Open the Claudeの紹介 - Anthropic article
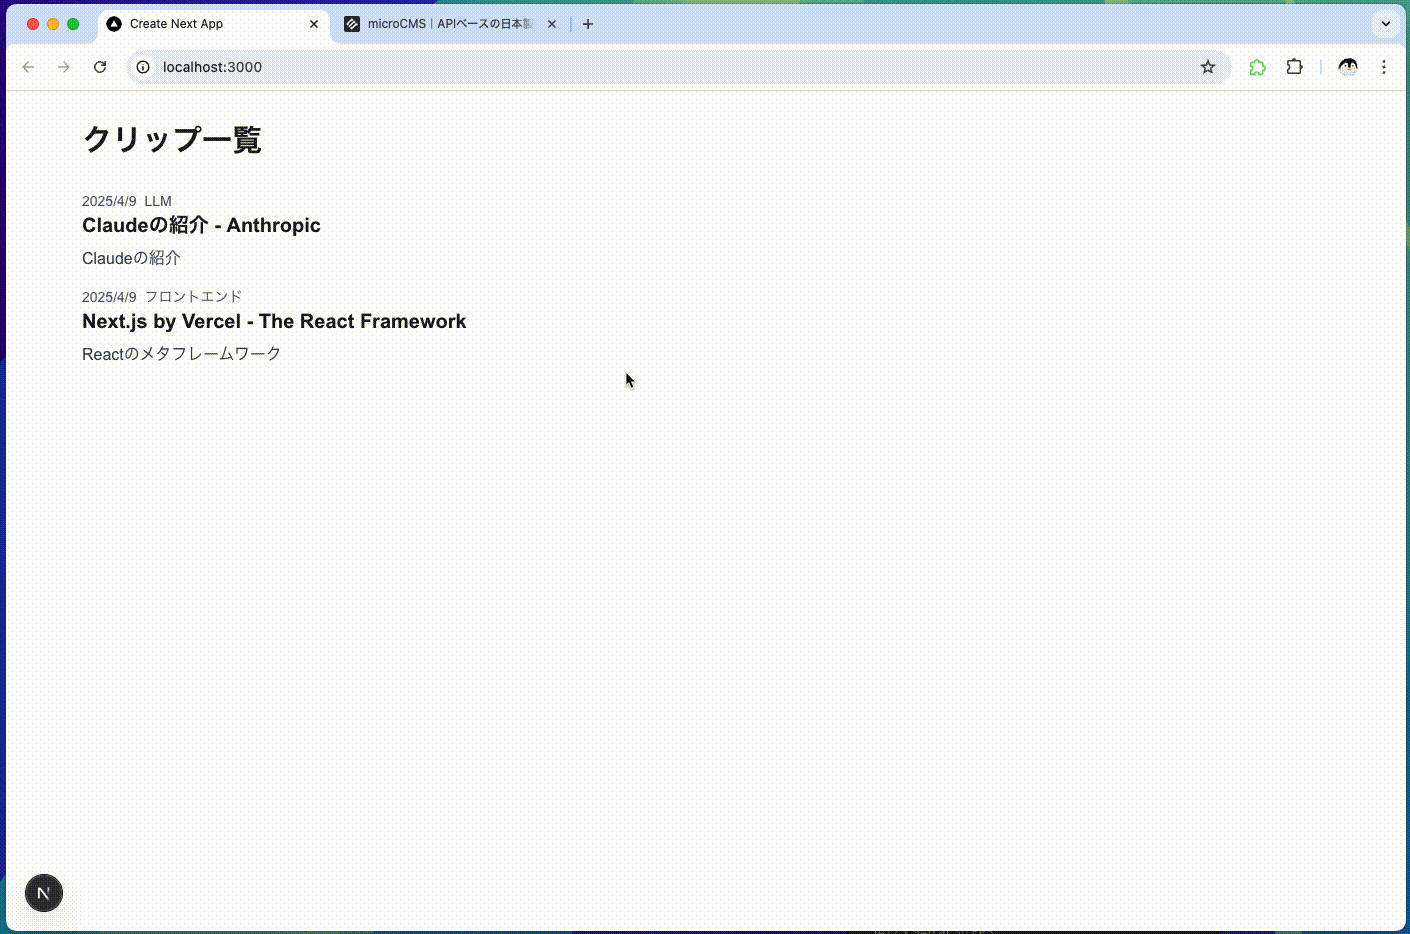The image size is (1410, 934). [x=201, y=225]
